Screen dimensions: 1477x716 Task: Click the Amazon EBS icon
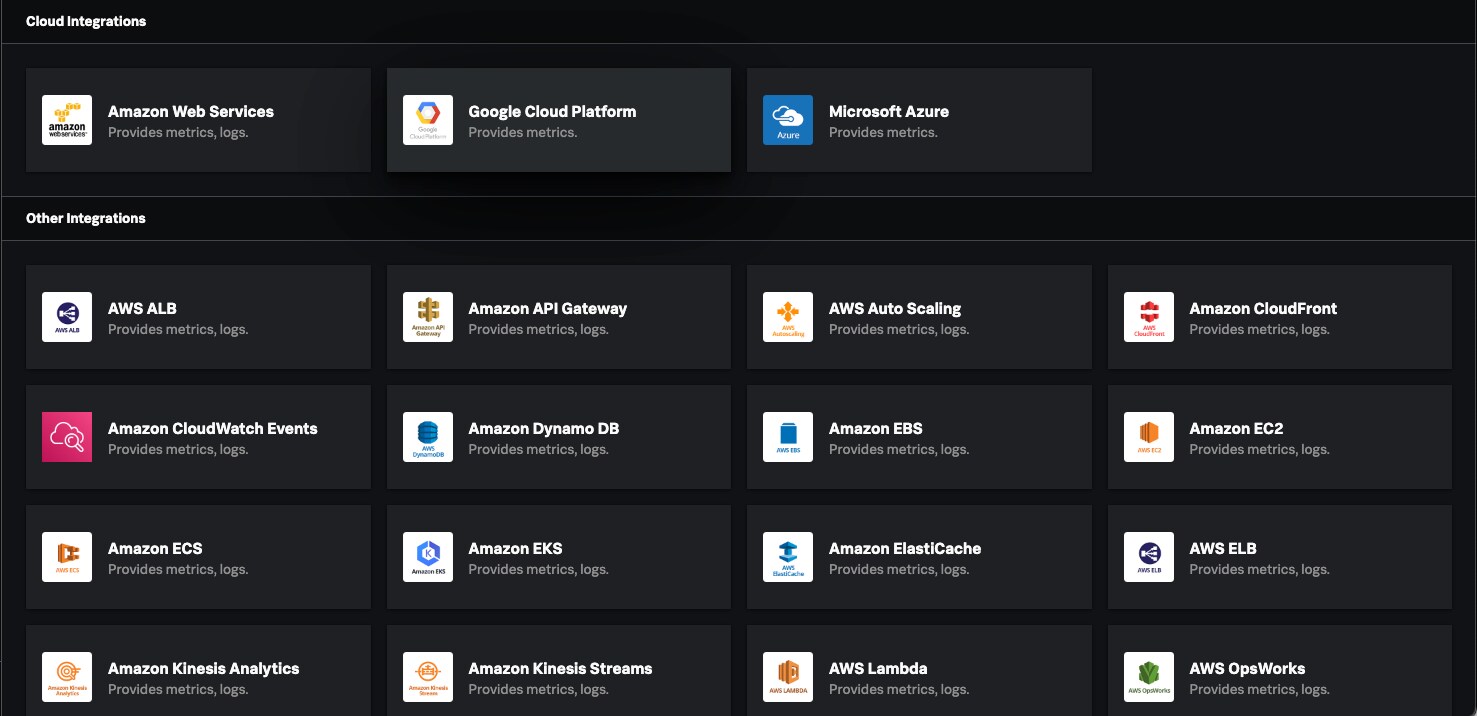coord(788,437)
